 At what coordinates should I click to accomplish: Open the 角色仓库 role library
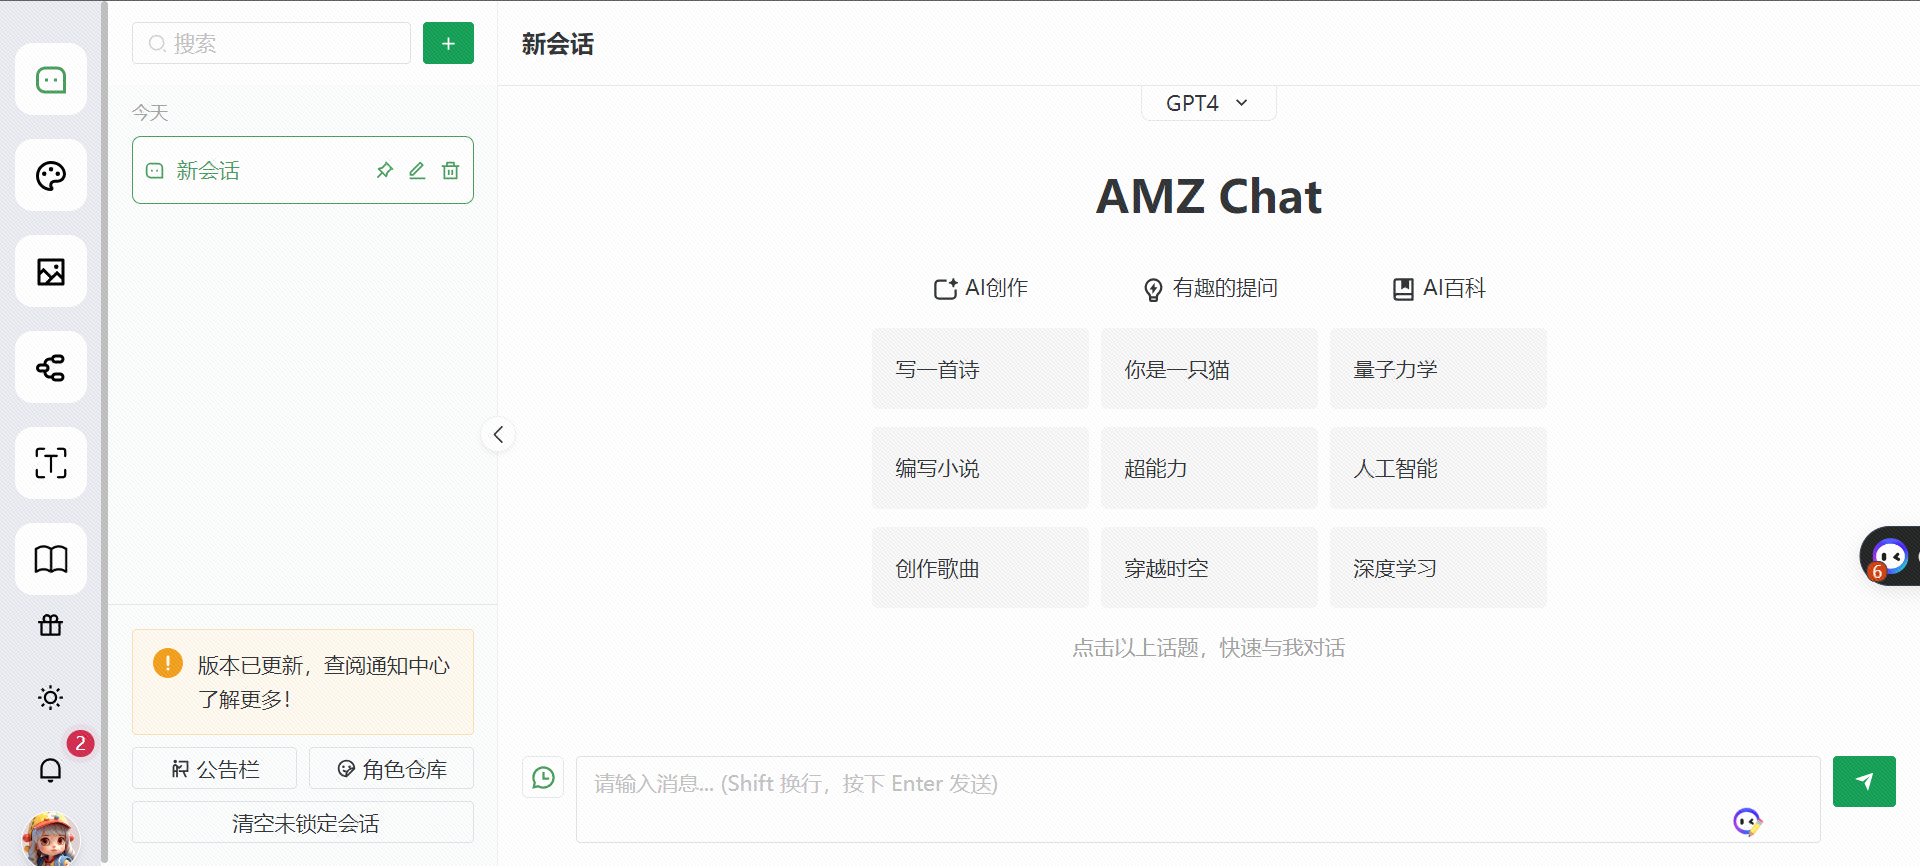[391, 769]
